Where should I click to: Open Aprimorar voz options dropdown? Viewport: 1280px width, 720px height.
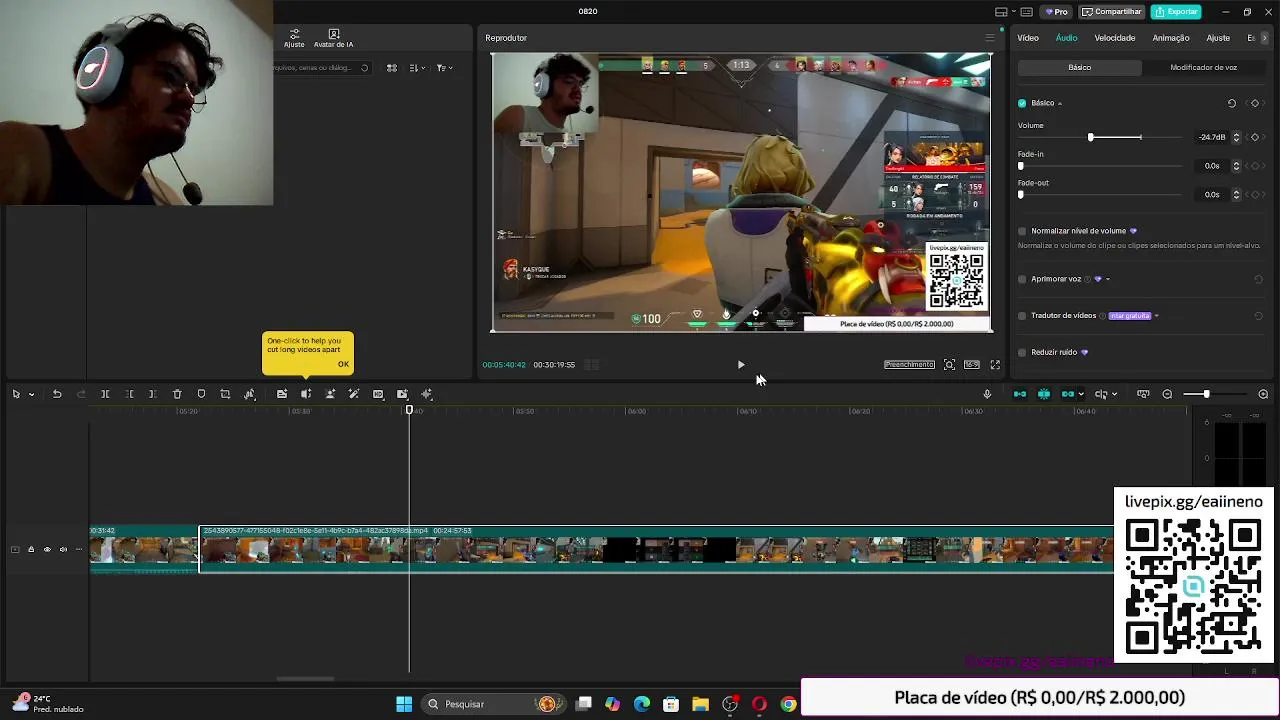pyautogui.click(x=1107, y=279)
